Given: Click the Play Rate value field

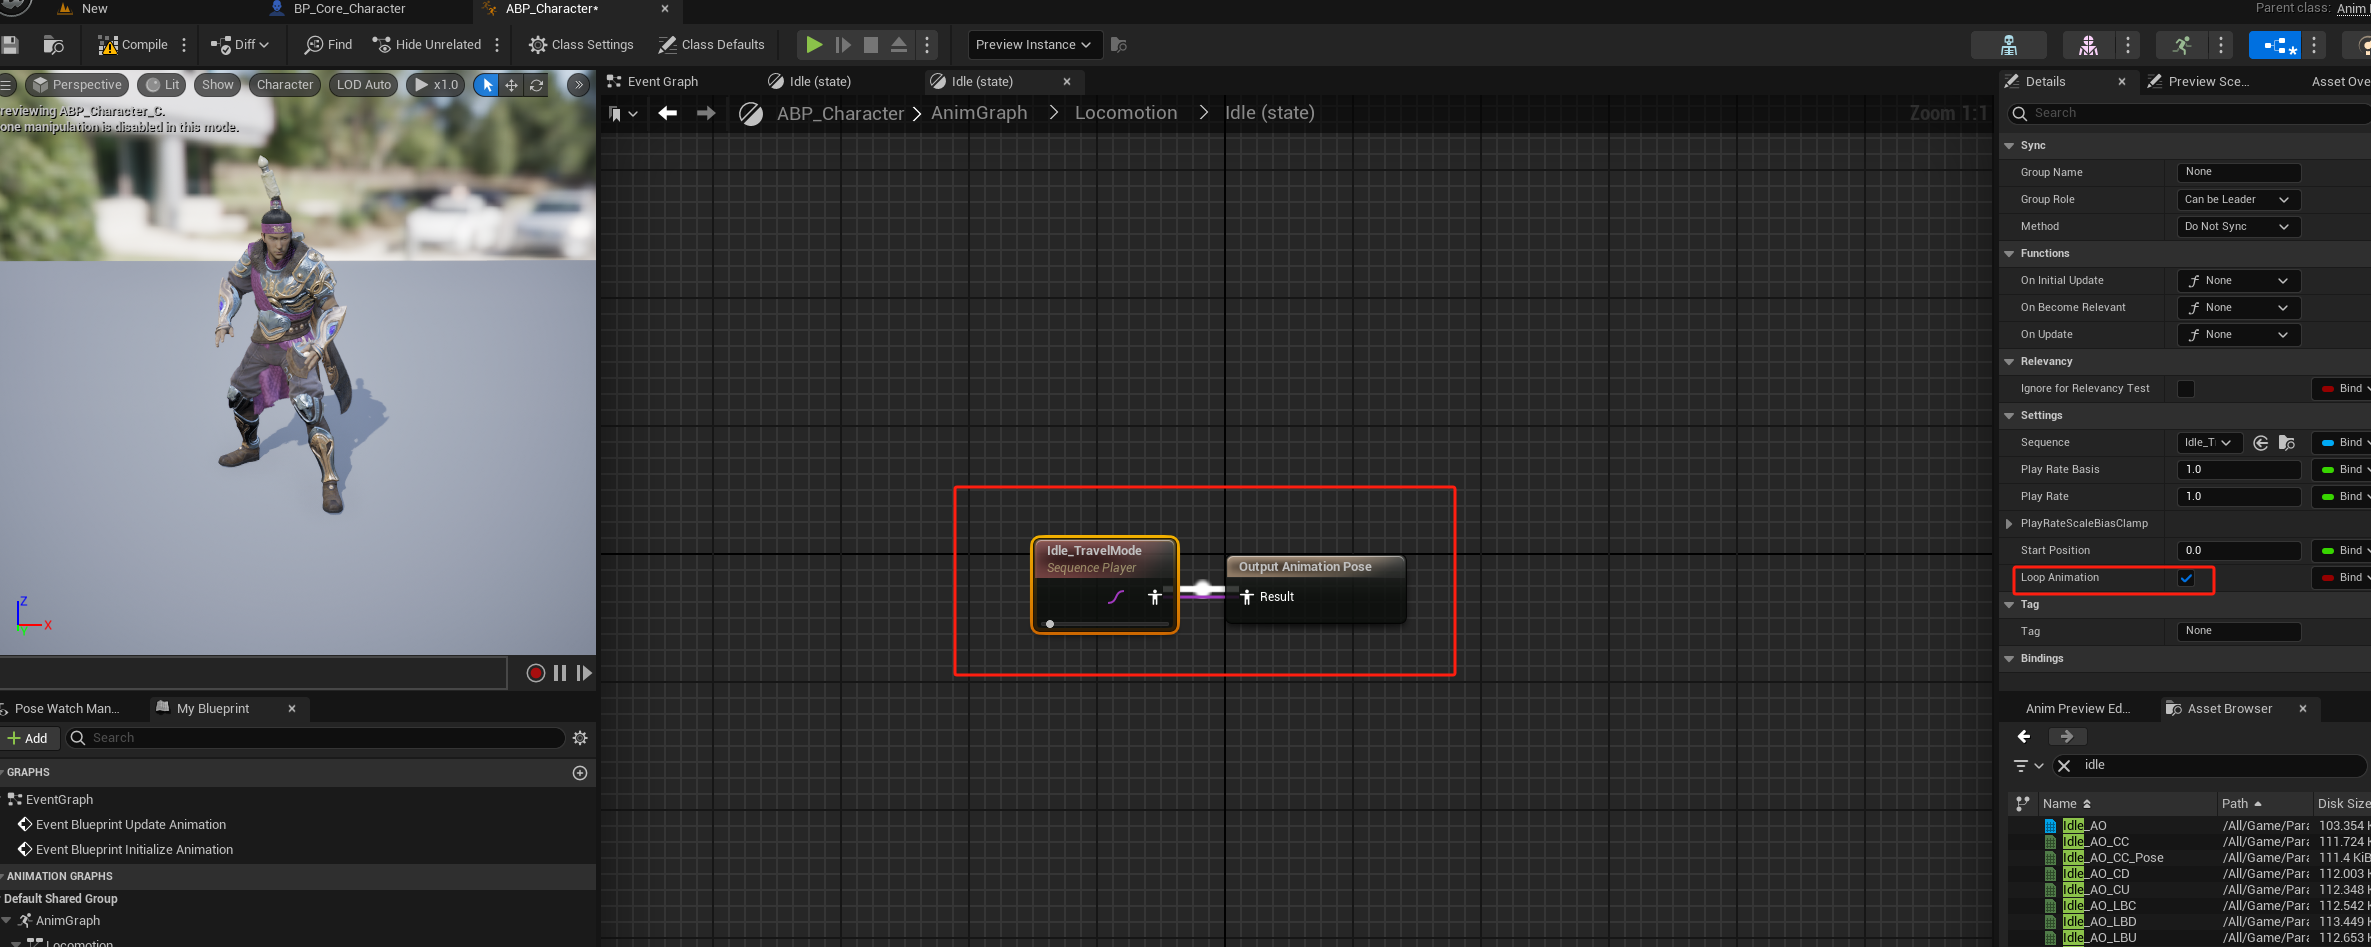Looking at the screenshot, I should tap(2239, 497).
